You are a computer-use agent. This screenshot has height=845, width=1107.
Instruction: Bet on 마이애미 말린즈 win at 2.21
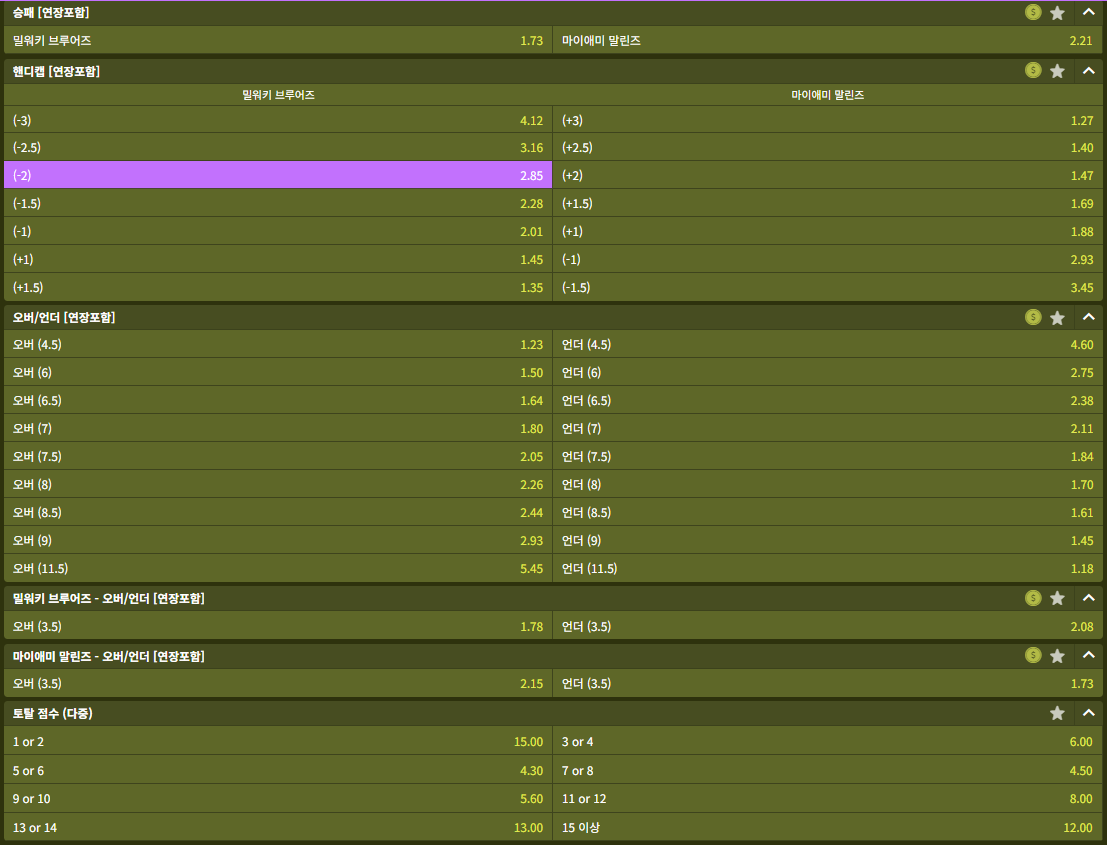tap(827, 40)
